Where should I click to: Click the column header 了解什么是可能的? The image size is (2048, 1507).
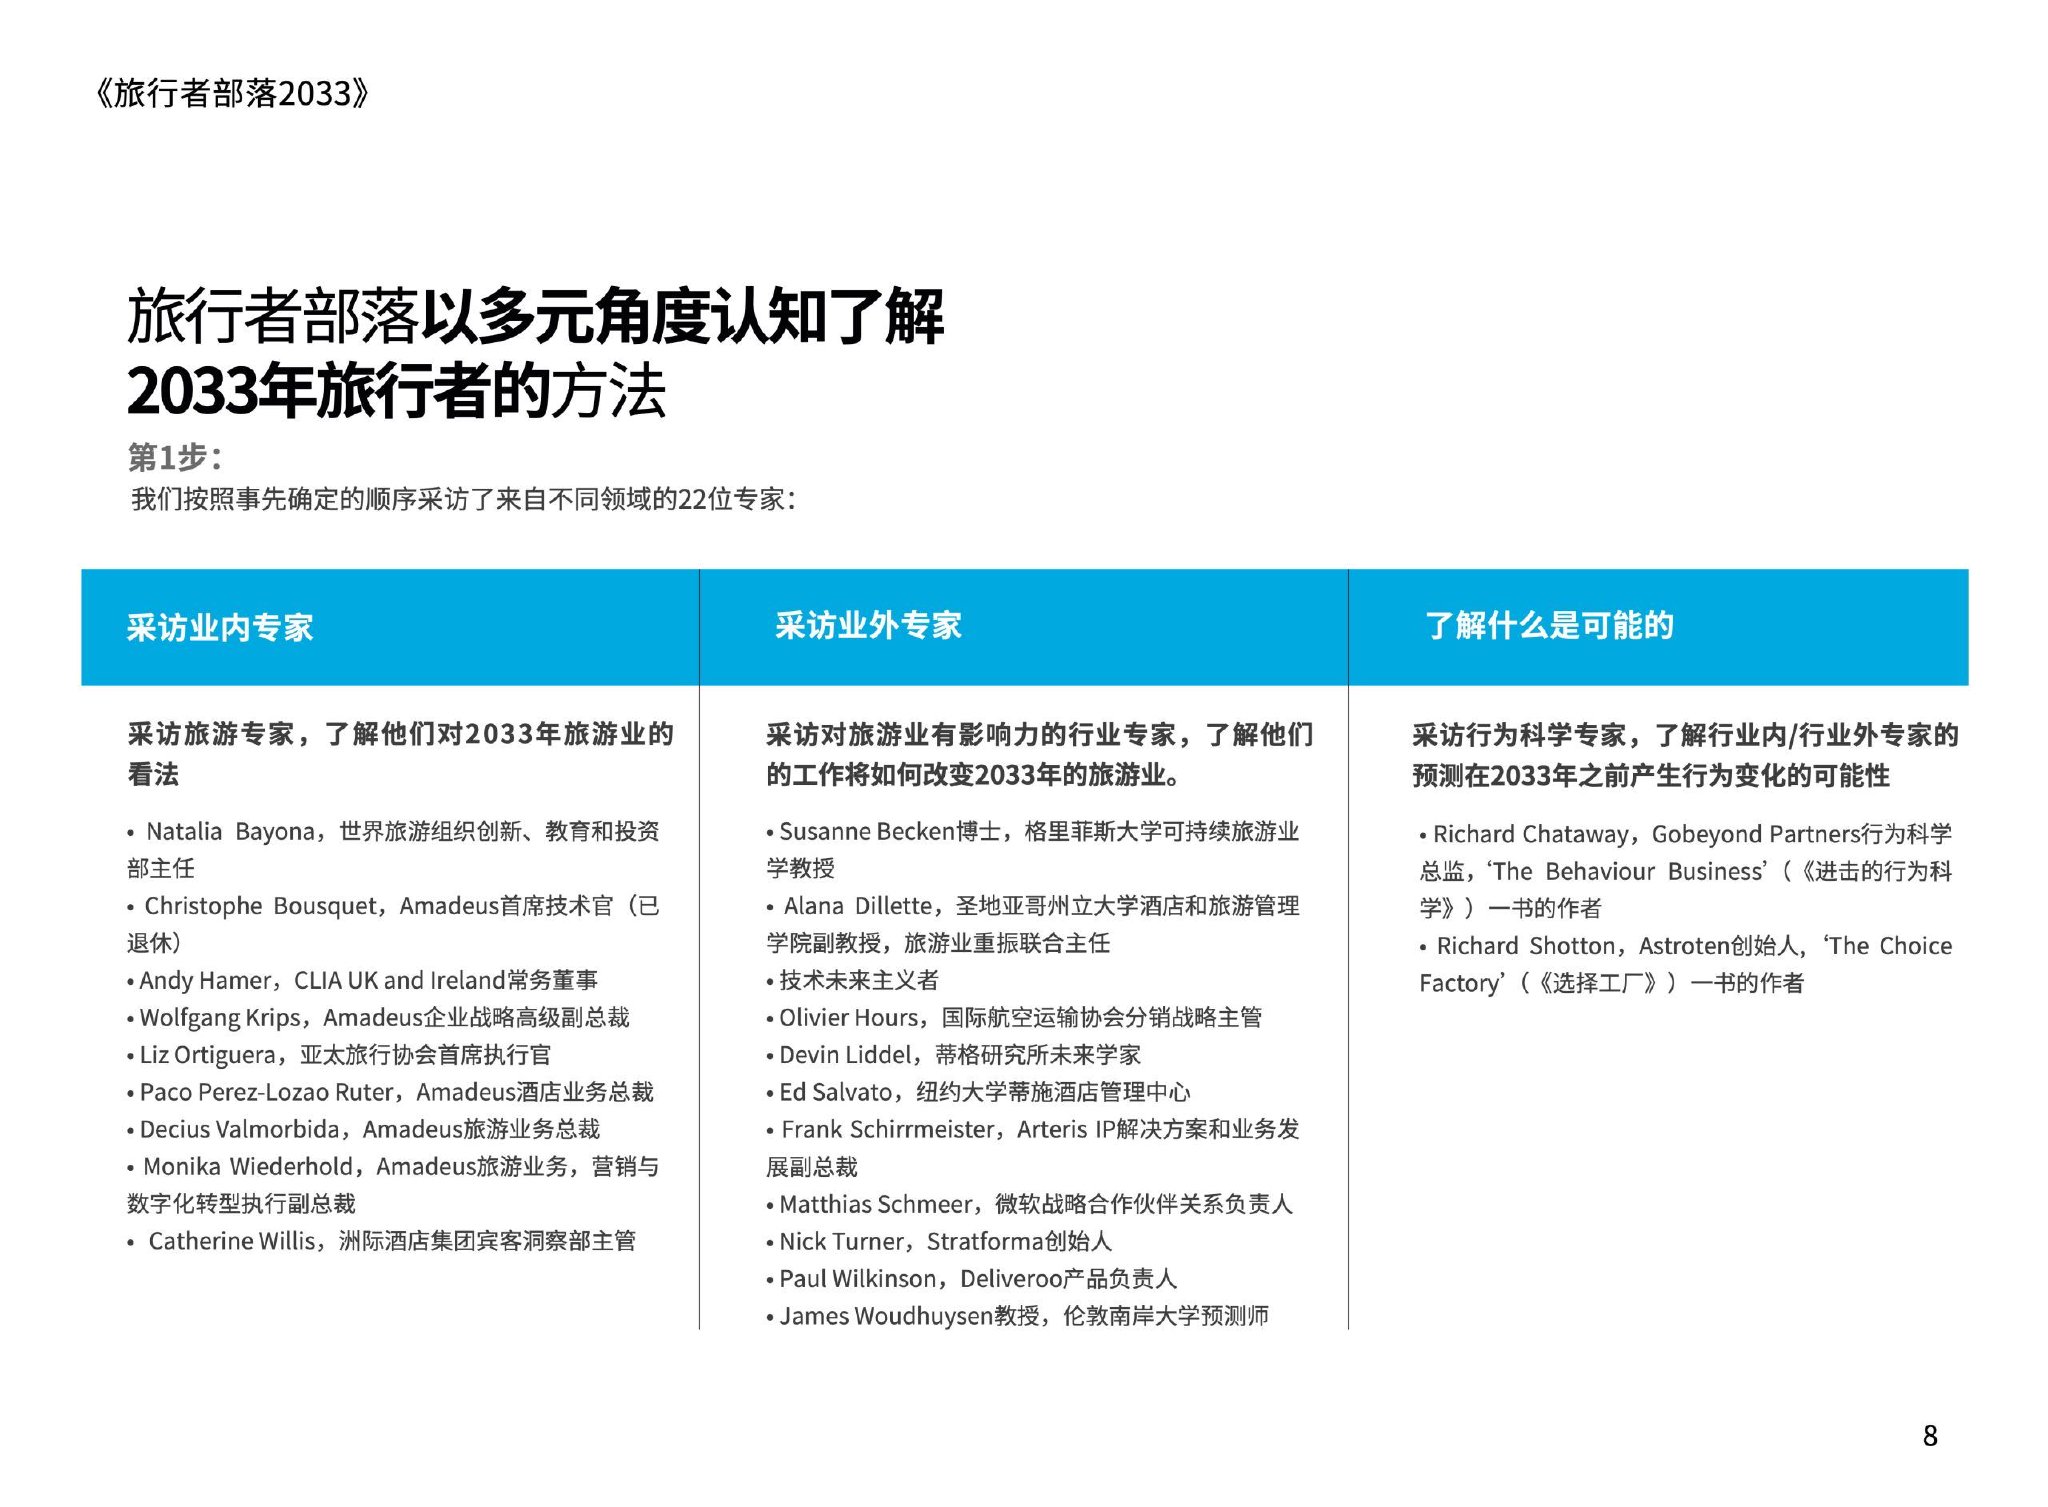1549,626
